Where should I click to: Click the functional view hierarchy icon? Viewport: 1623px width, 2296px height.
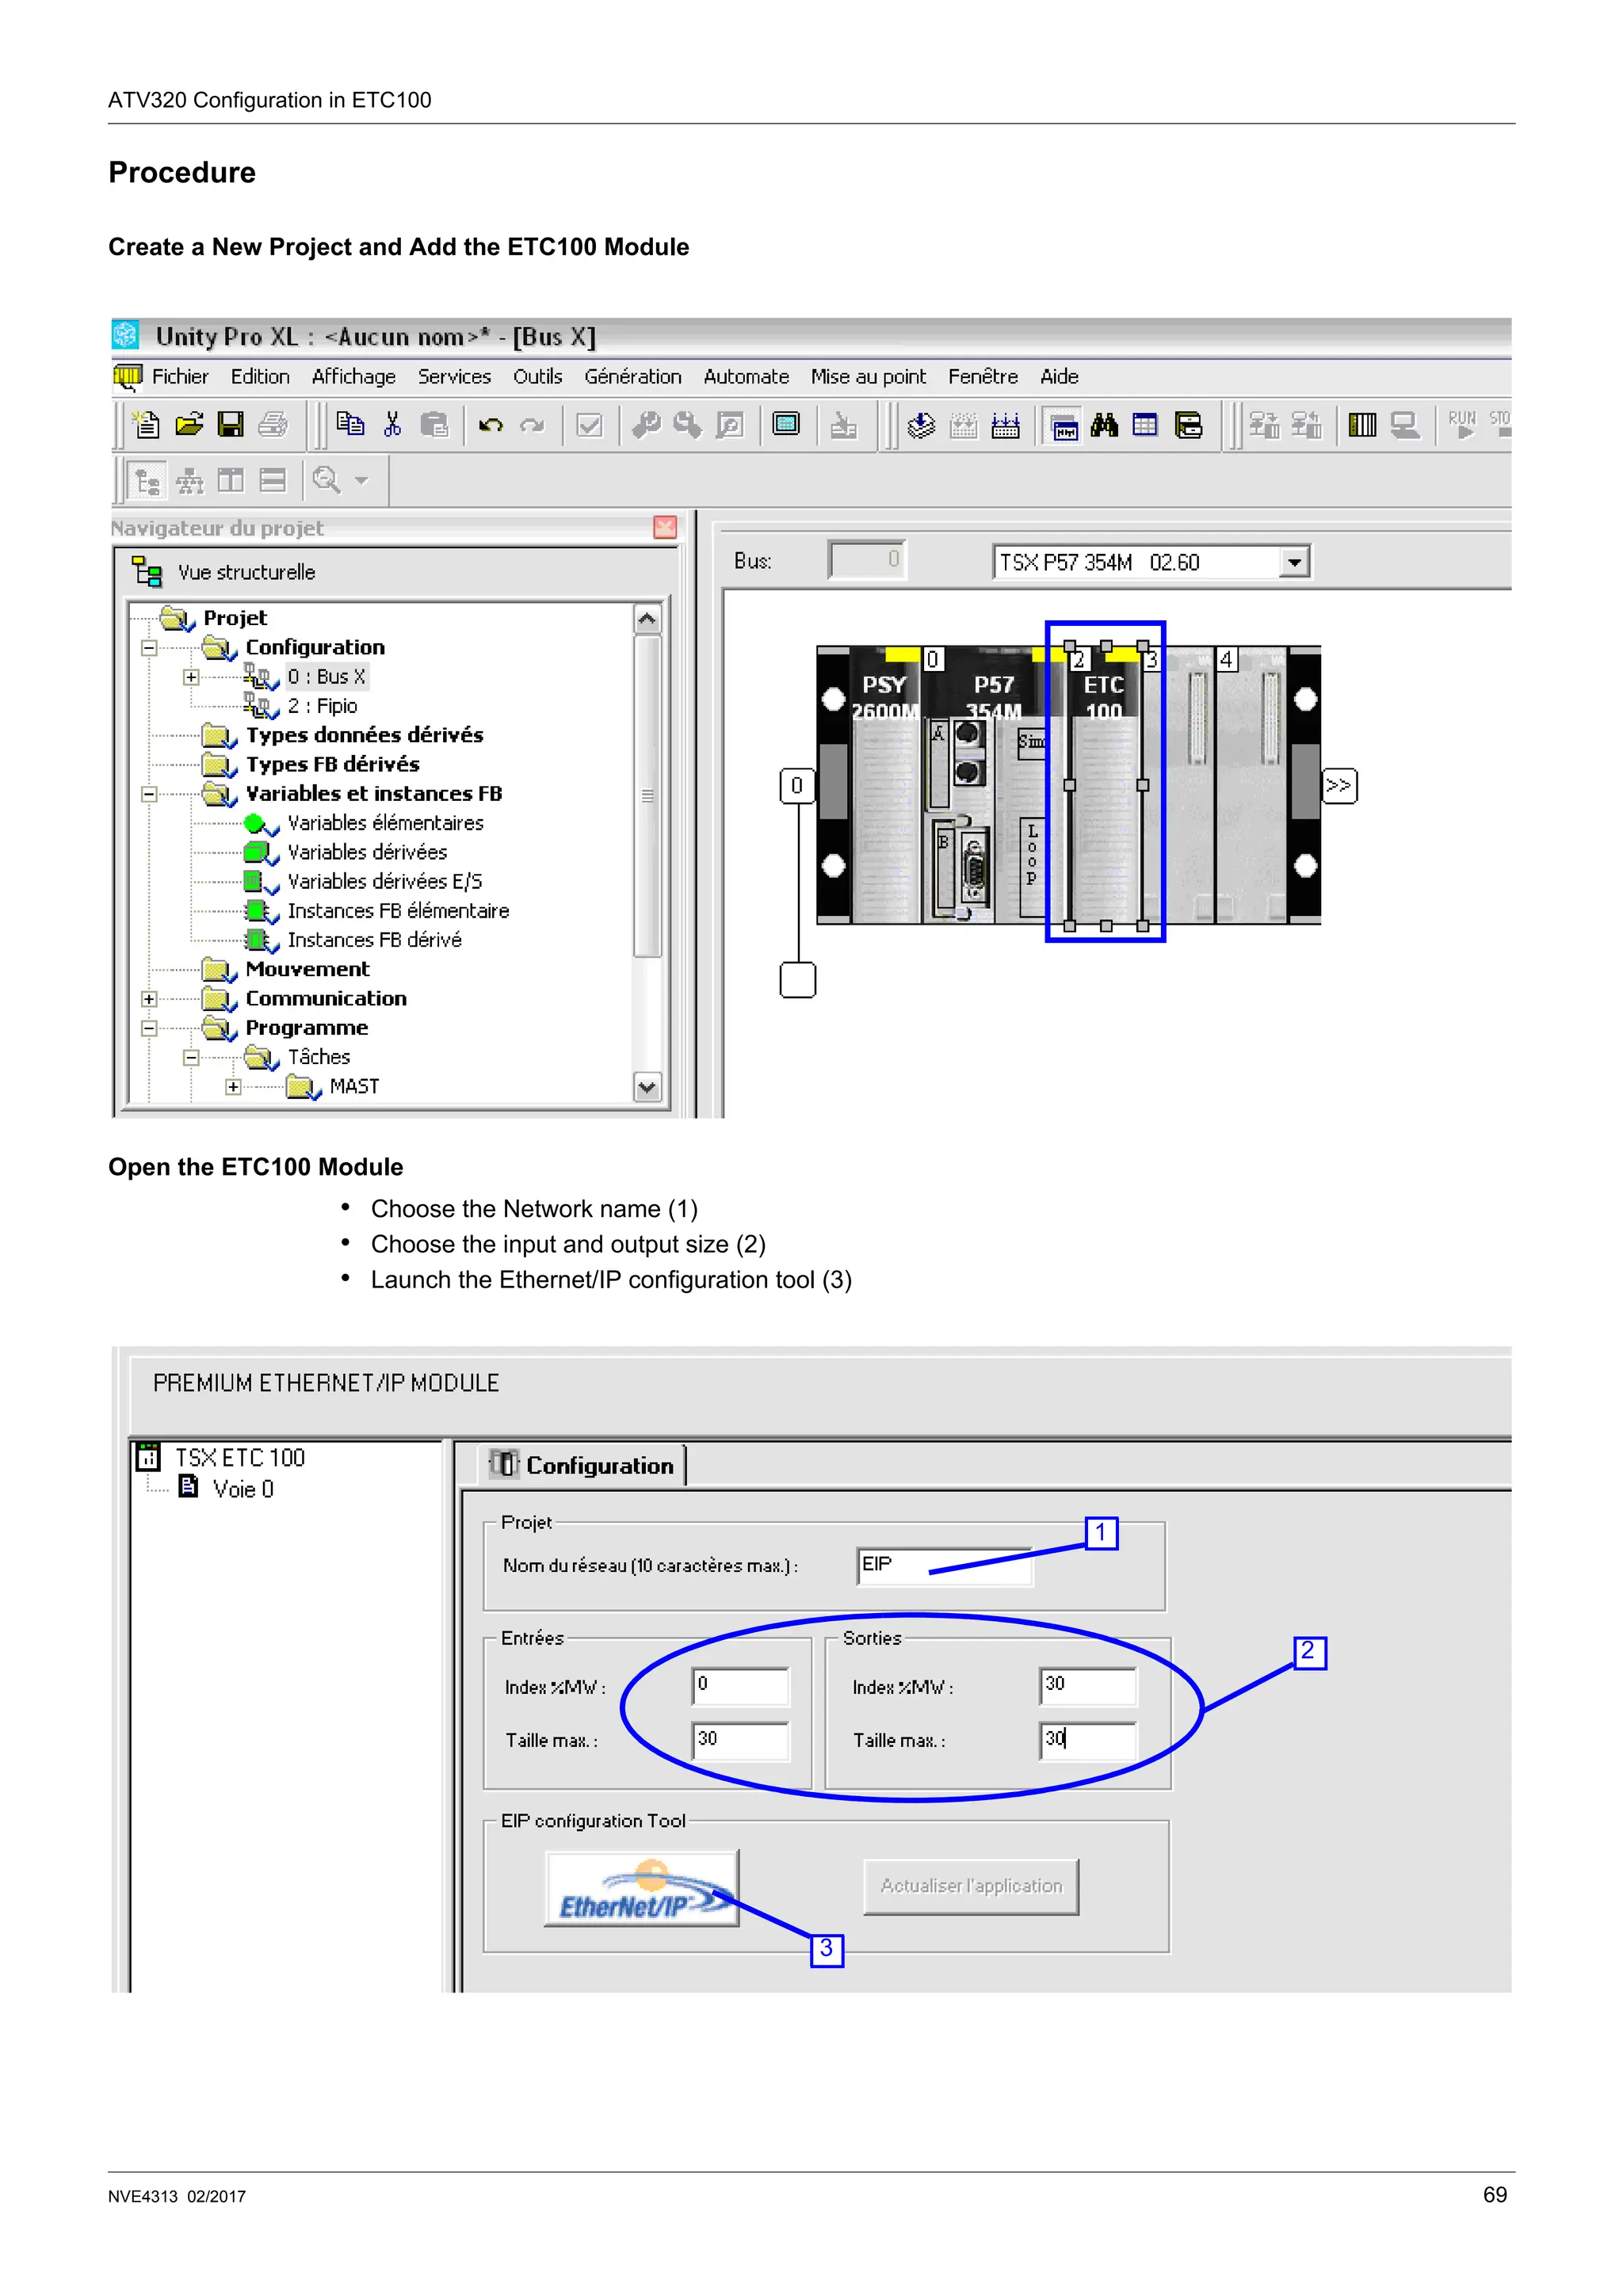189,481
